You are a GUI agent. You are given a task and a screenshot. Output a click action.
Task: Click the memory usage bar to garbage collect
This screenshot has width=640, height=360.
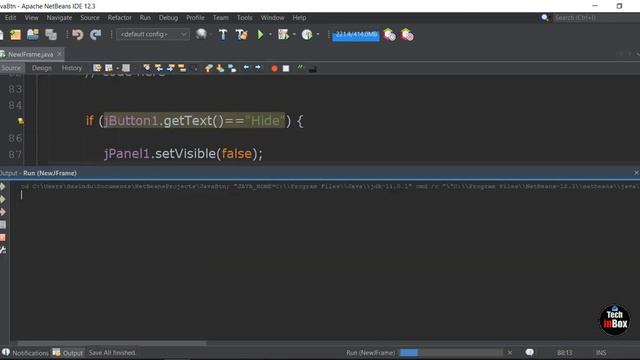(356, 35)
